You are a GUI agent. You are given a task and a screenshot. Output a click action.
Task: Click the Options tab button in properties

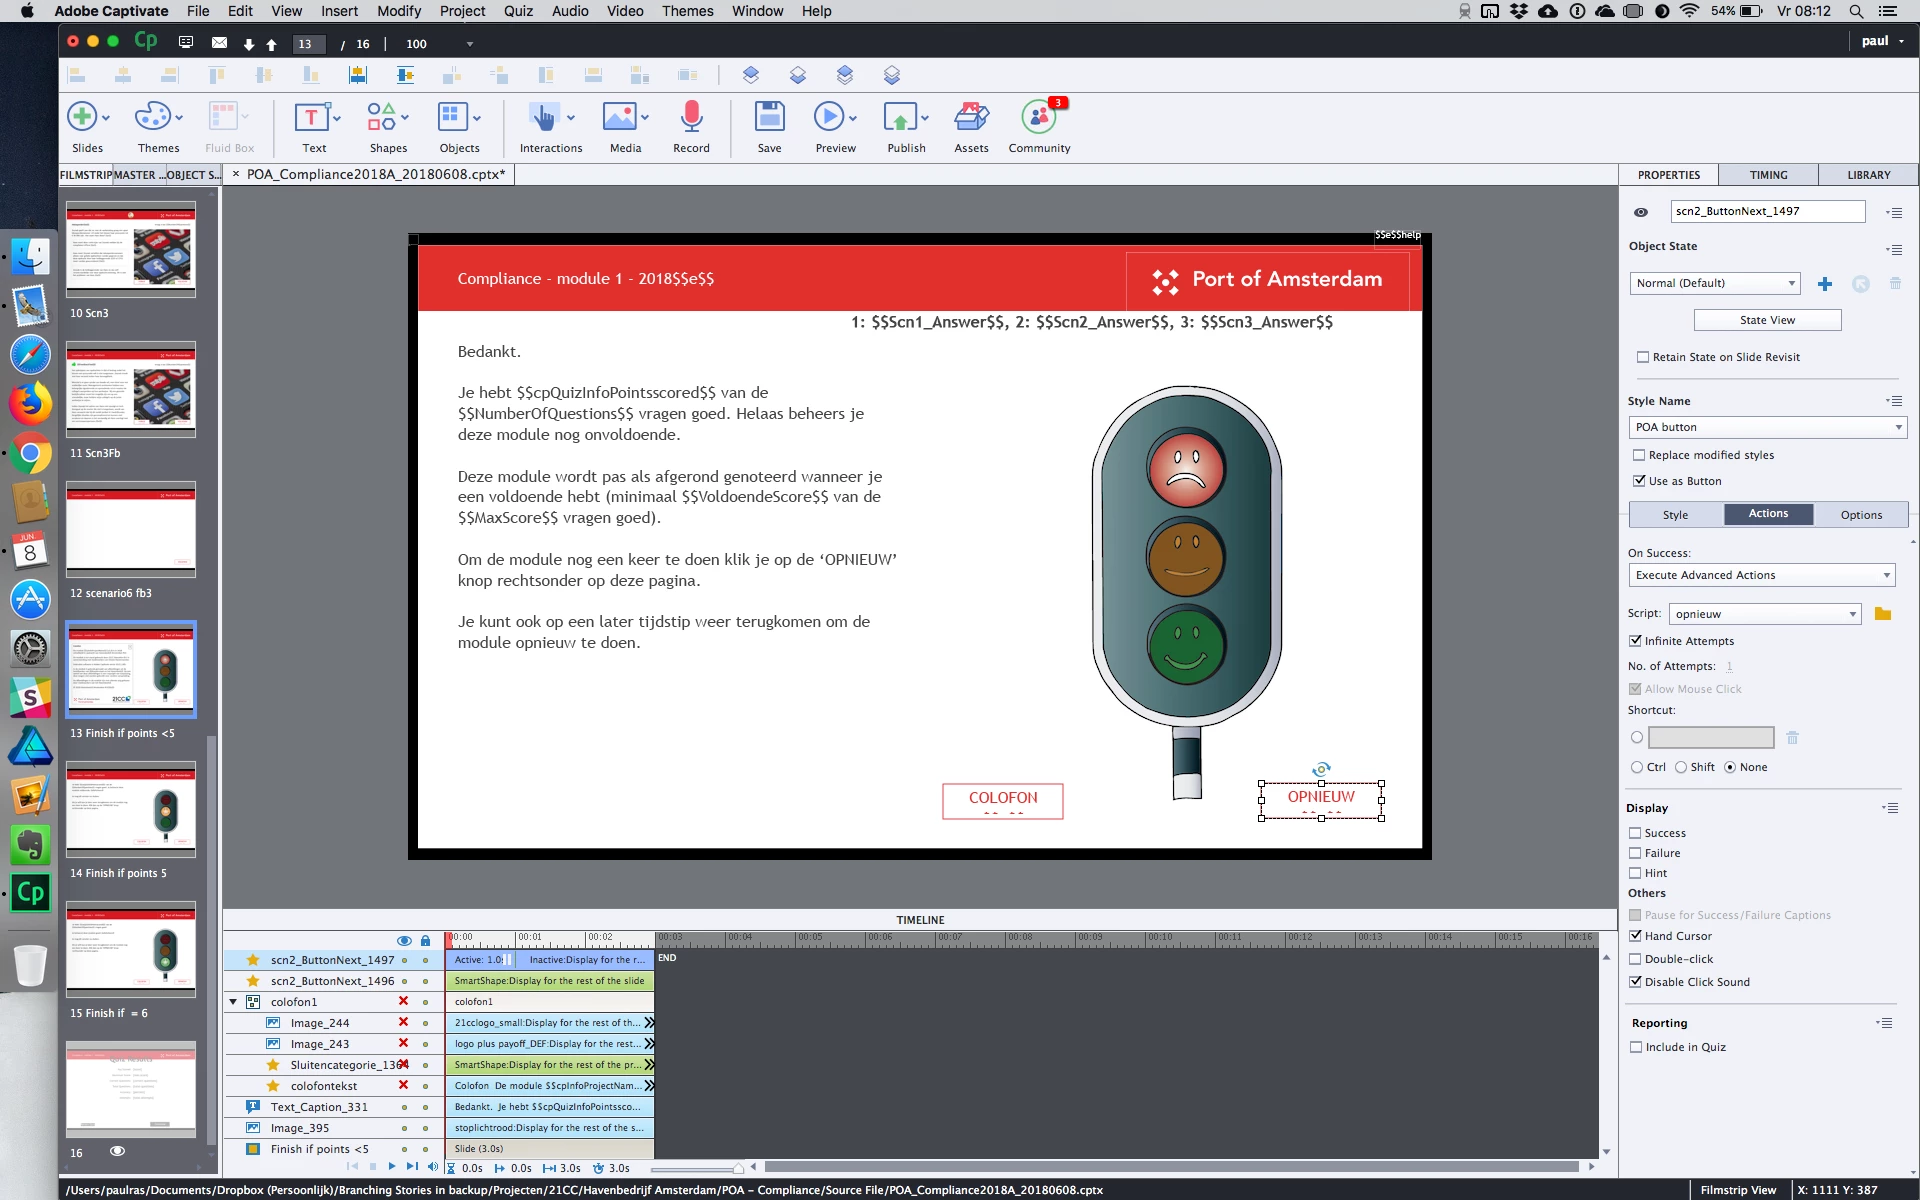tap(1860, 515)
